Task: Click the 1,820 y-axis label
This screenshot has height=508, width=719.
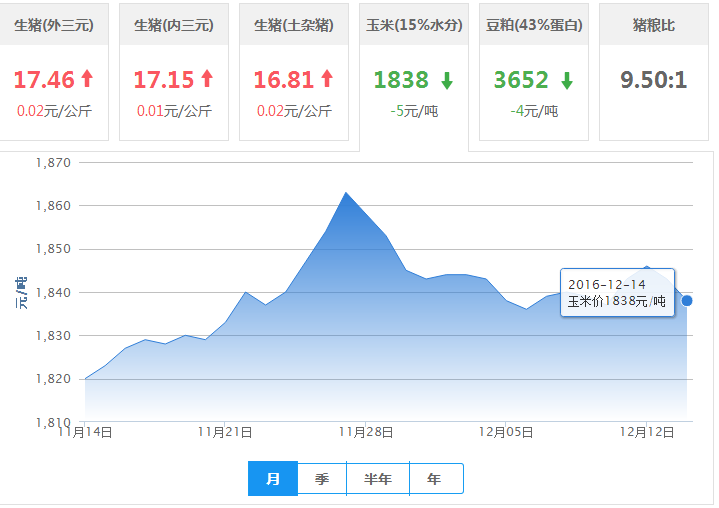Action: click(x=53, y=379)
